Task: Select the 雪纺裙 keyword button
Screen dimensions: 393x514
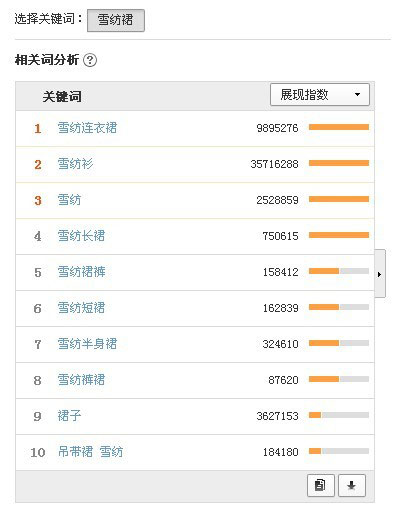Action: click(x=116, y=20)
